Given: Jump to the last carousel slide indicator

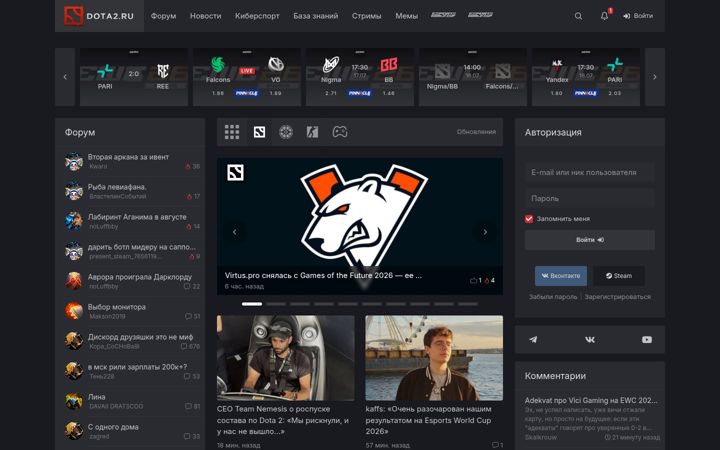Looking at the screenshot, I should click(467, 304).
